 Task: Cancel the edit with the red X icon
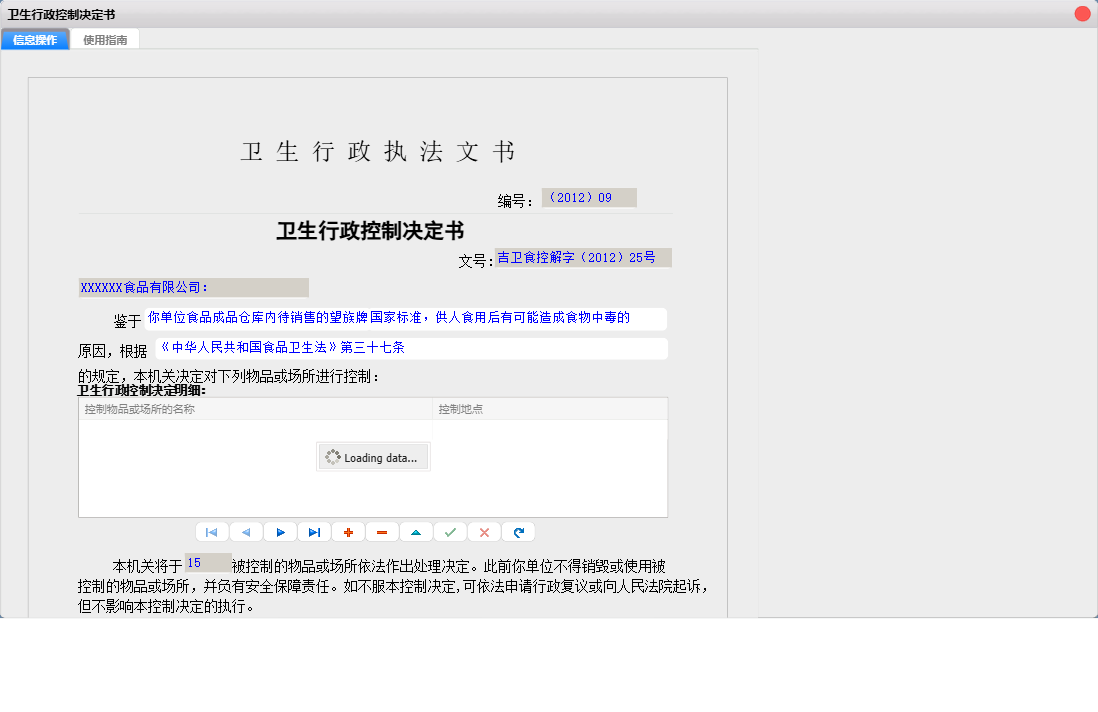[485, 531]
